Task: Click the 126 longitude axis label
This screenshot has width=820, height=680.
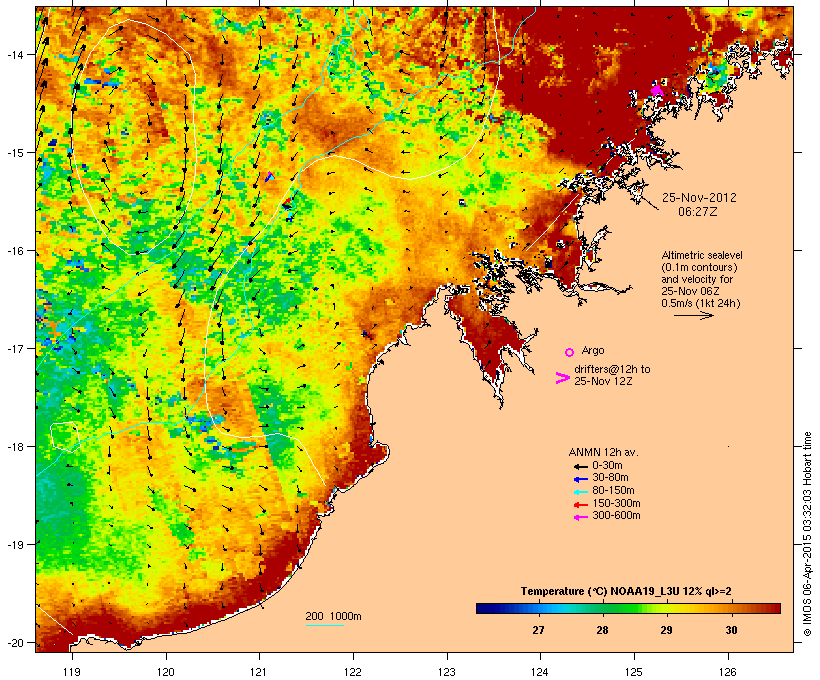Action: pos(727,672)
